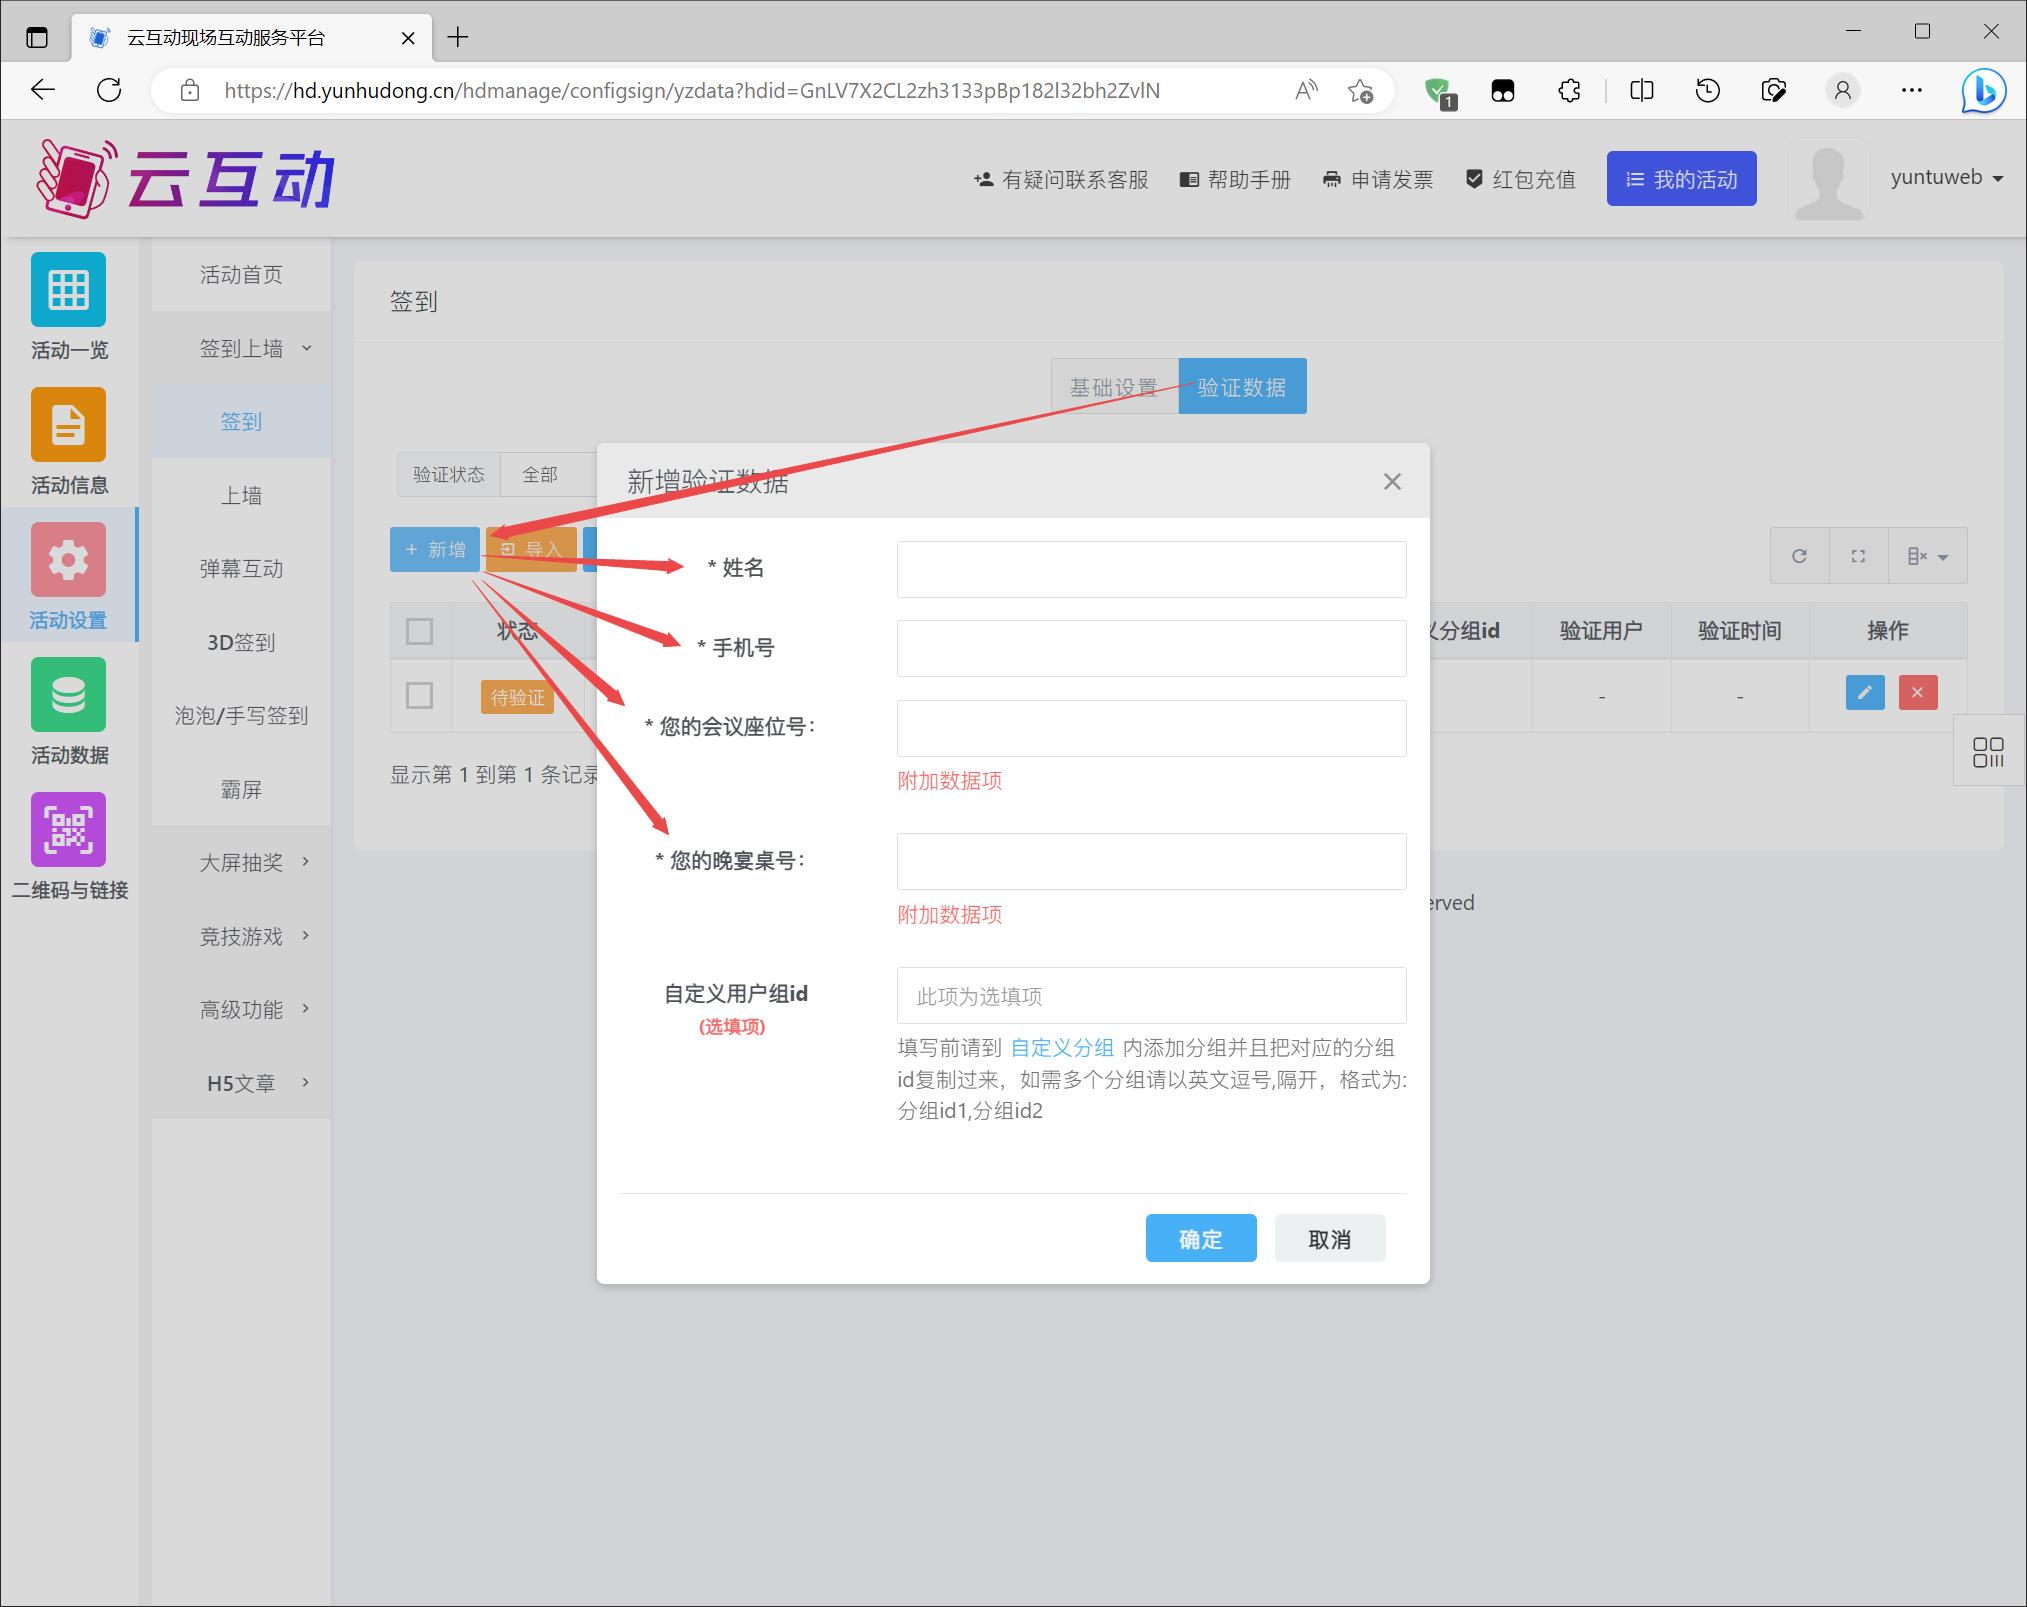Image resolution: width=2027 pixels, height=1607 pixels.
Task: Open the 活动数据 database icon
Action: (x=68, y=694)
